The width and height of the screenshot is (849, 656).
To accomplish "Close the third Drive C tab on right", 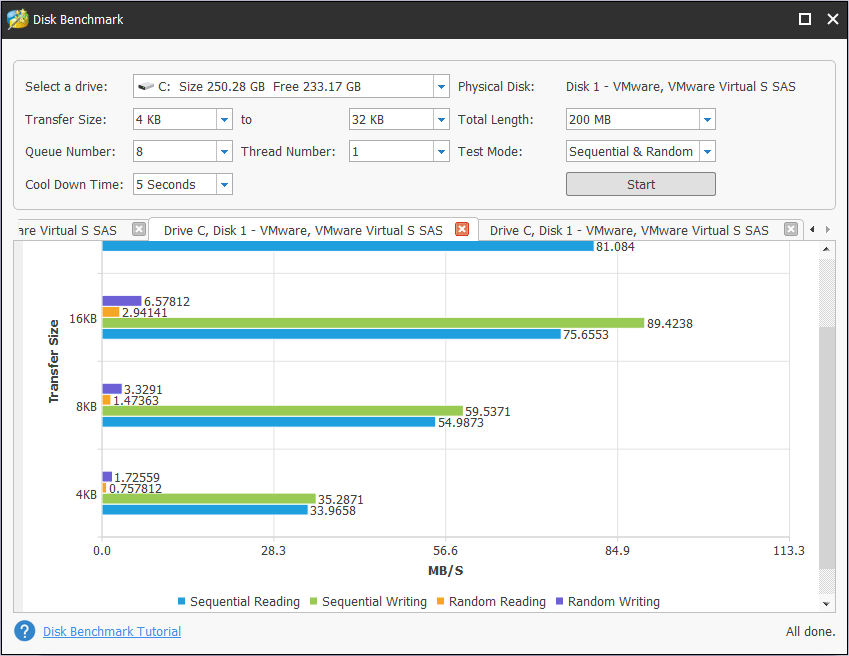I will coord(791,230).
